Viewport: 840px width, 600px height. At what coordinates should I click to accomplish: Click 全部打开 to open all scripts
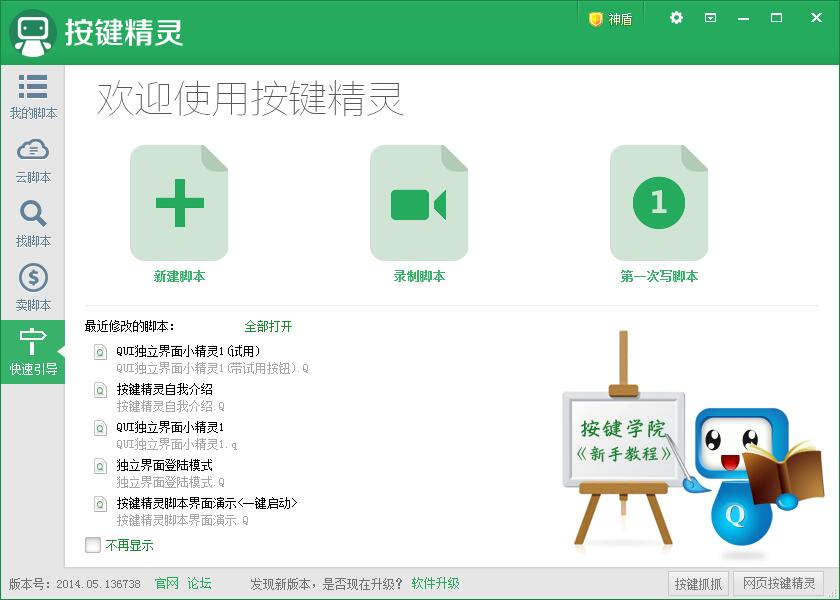267,327
